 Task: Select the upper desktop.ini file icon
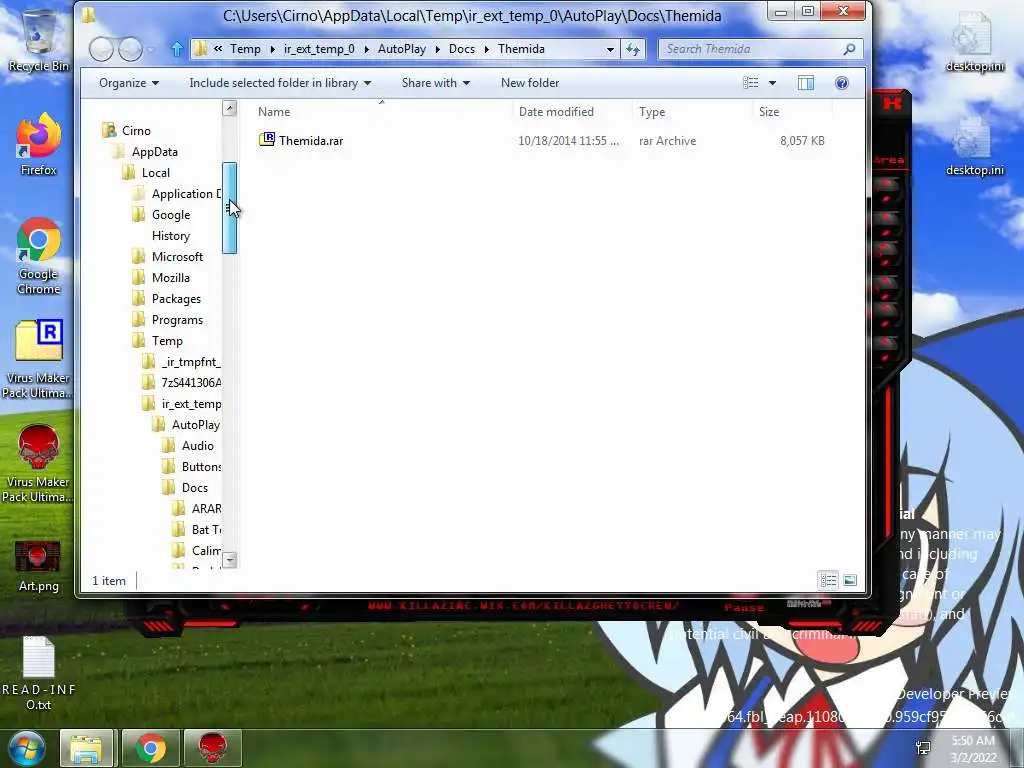tap(974, 40)
